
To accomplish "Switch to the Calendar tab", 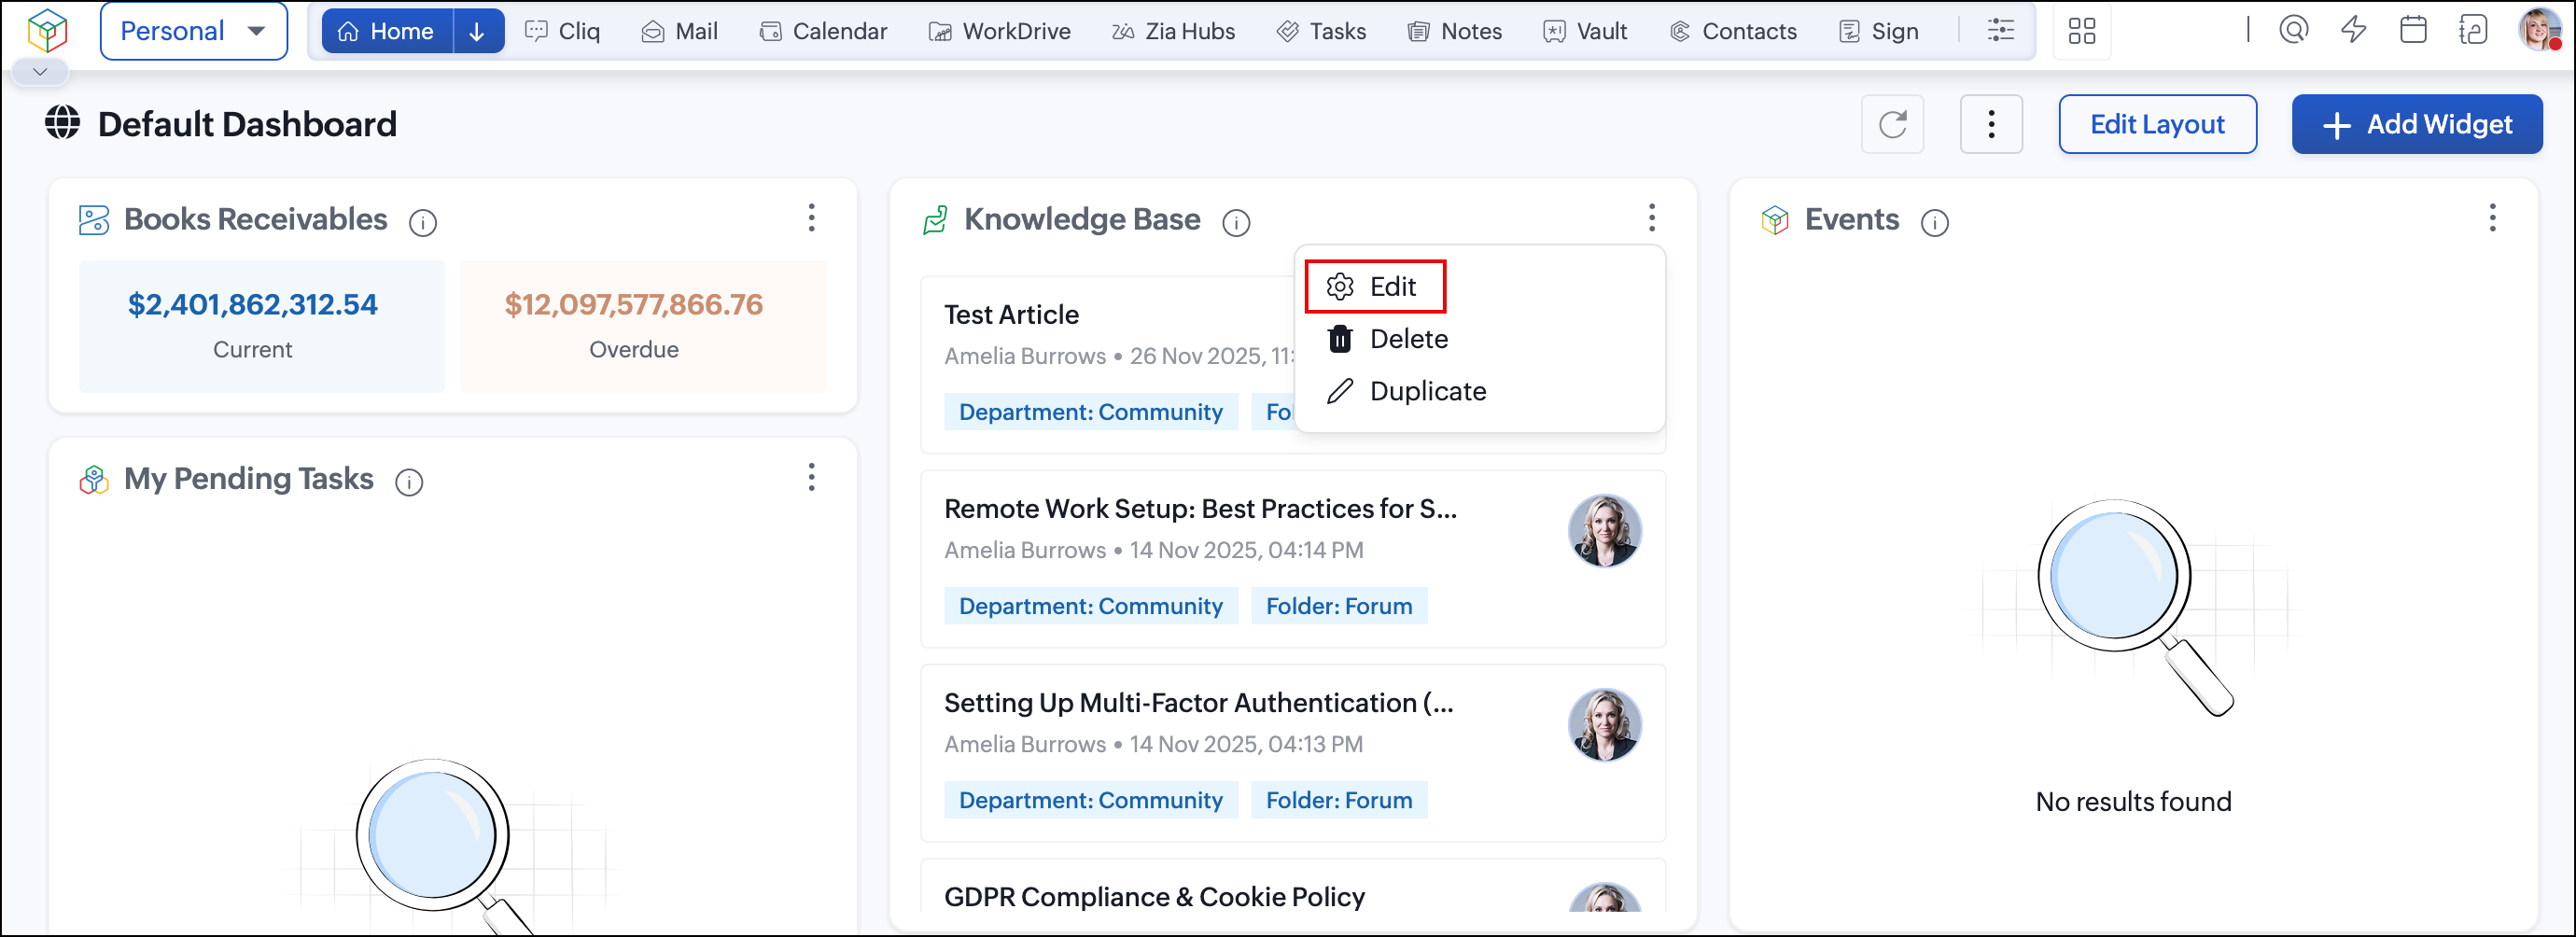I will [x=823, y=31].
